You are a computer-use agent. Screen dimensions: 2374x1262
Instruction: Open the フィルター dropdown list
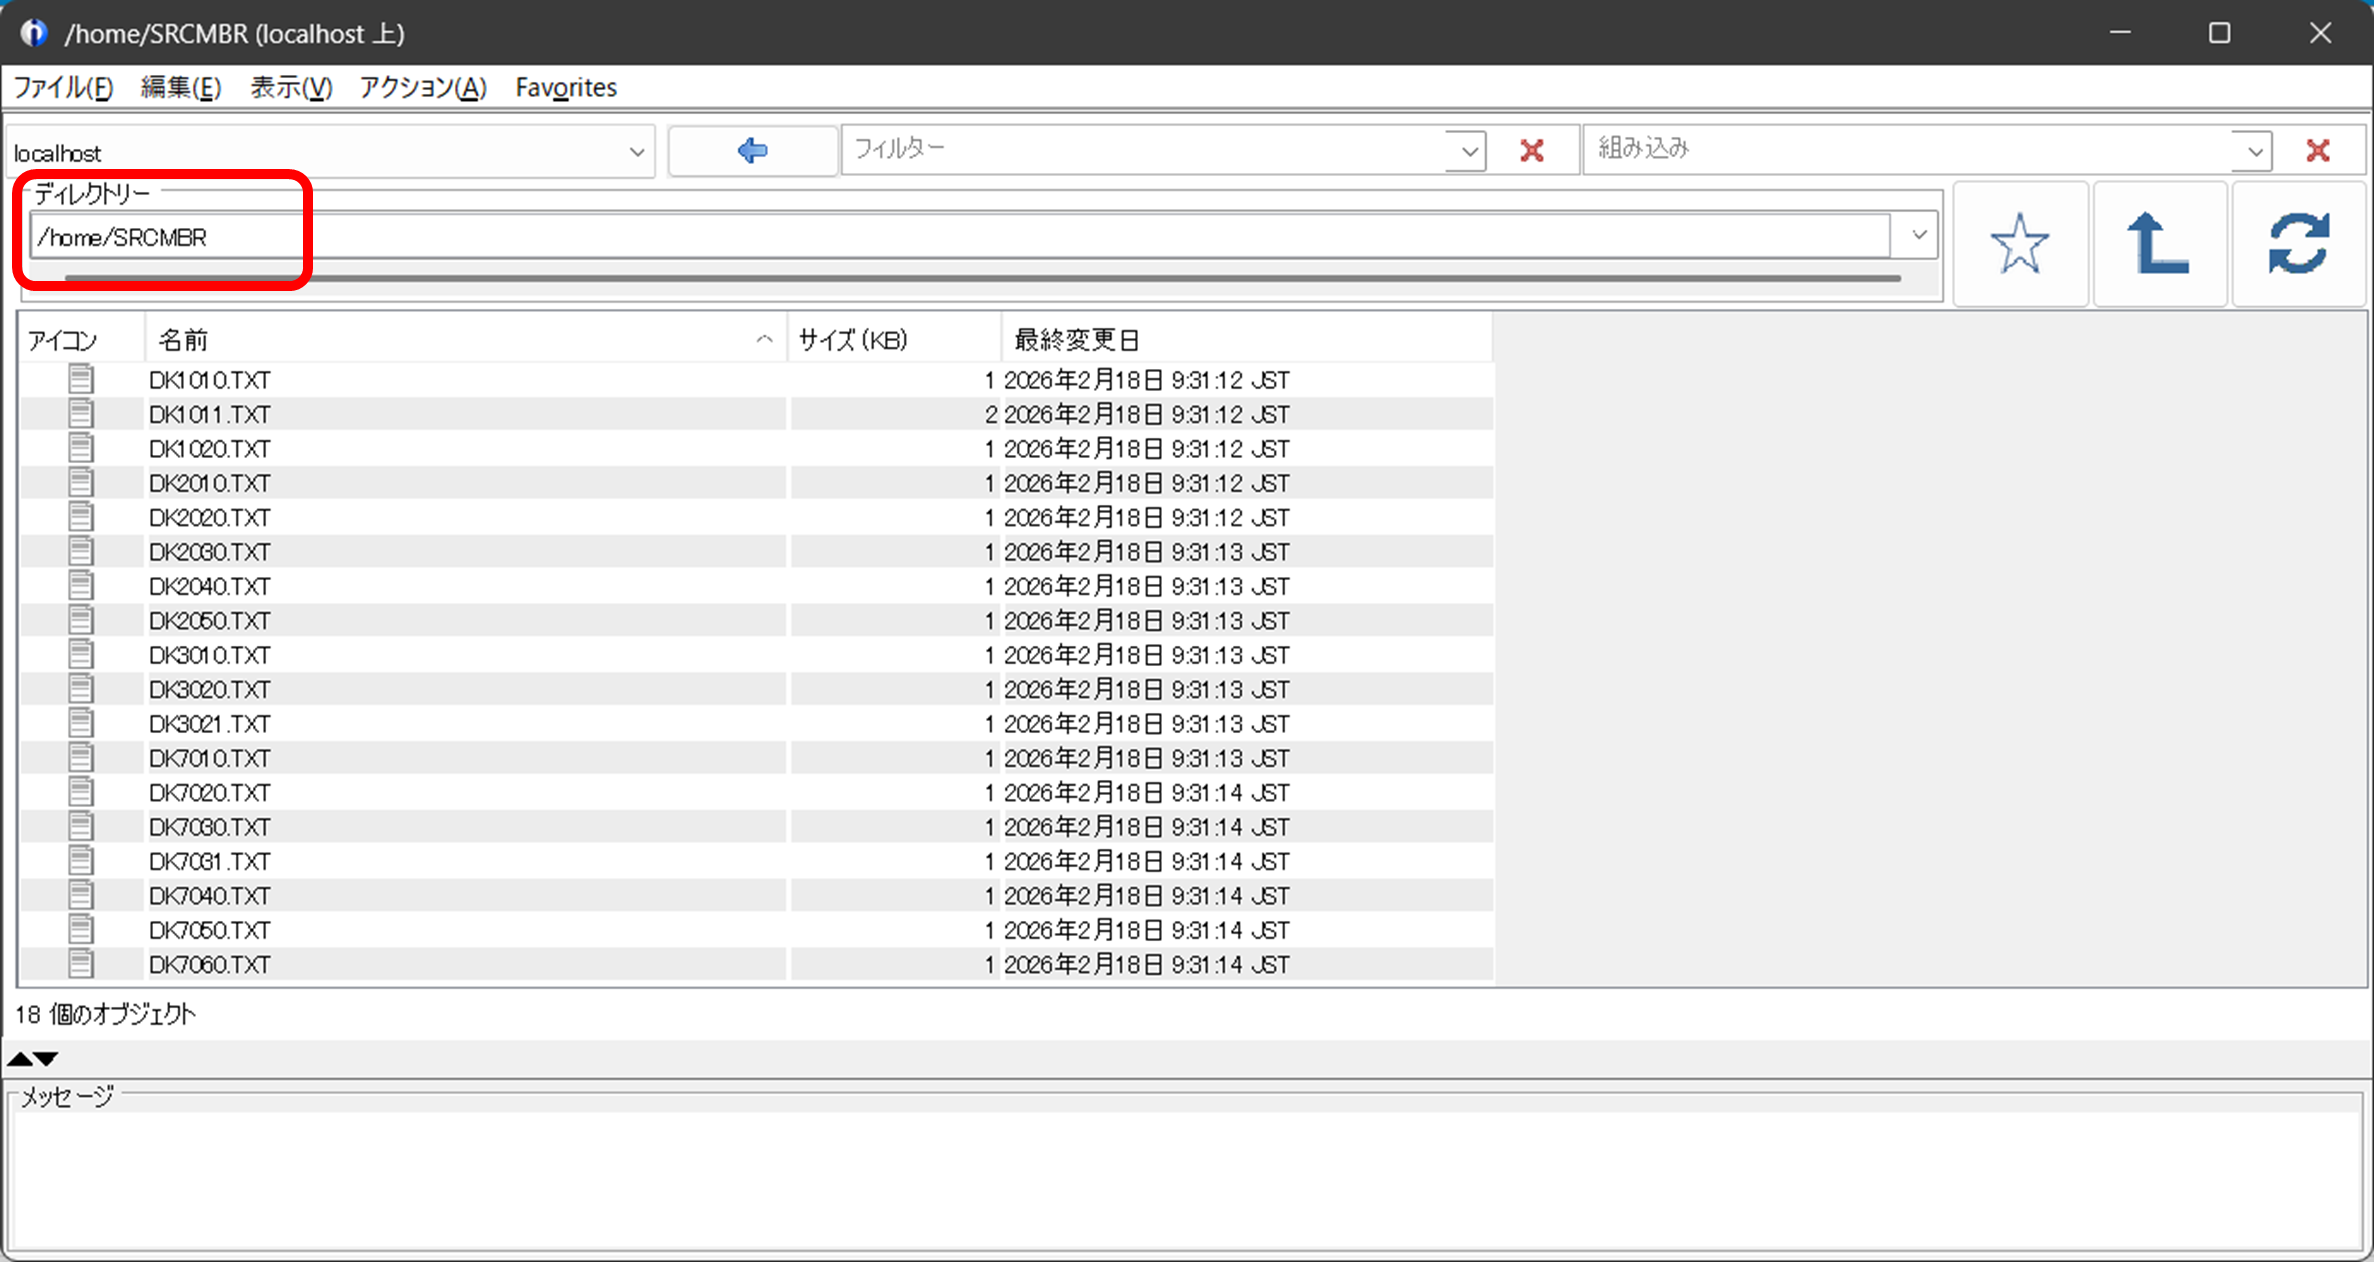point(1468,151)
